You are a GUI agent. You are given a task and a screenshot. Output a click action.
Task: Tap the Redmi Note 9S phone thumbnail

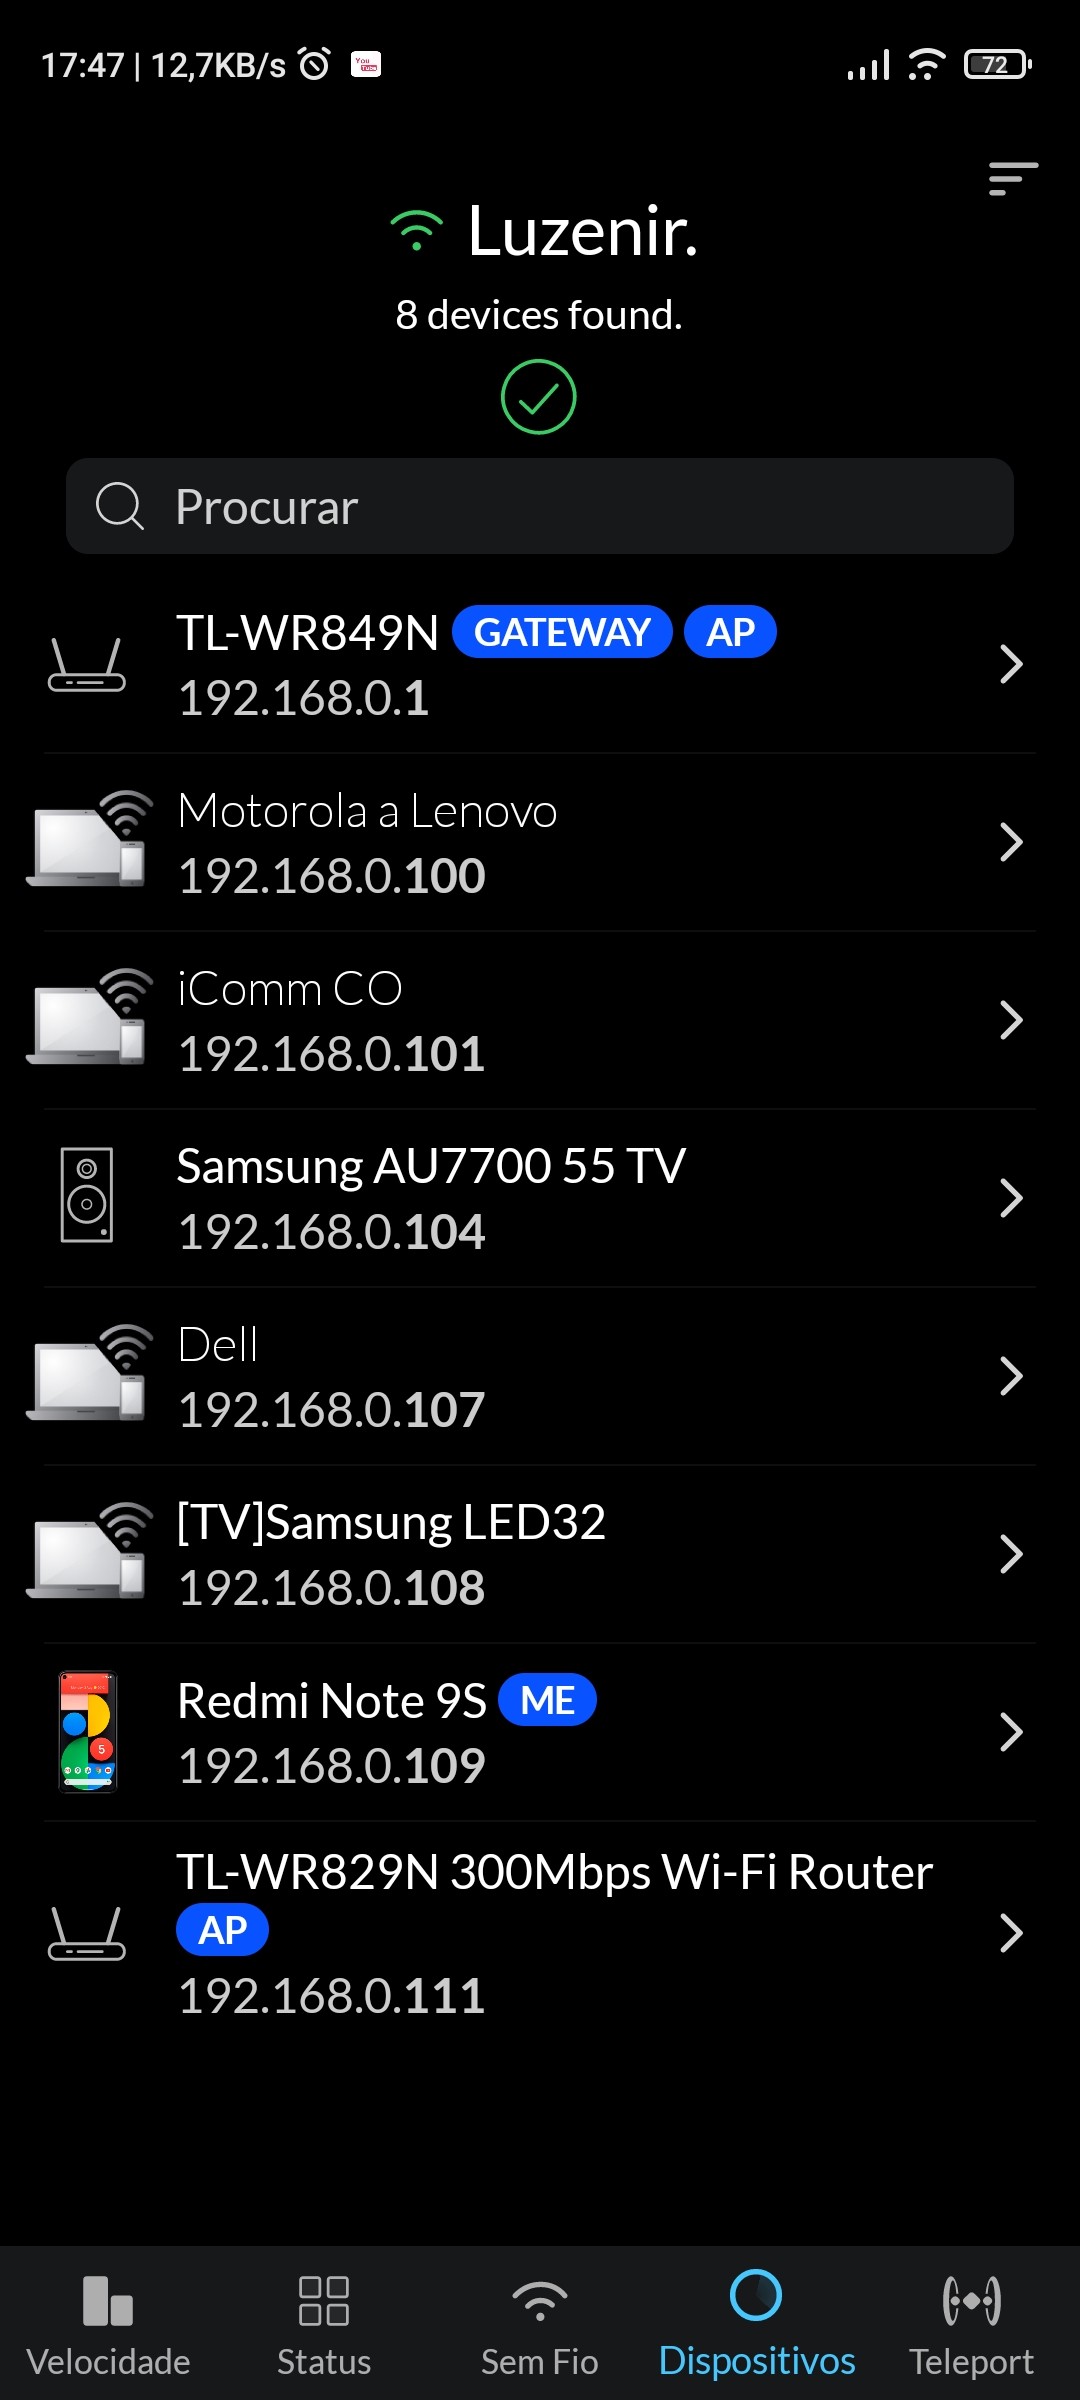pyautogui.click(x=88, y=1732)
